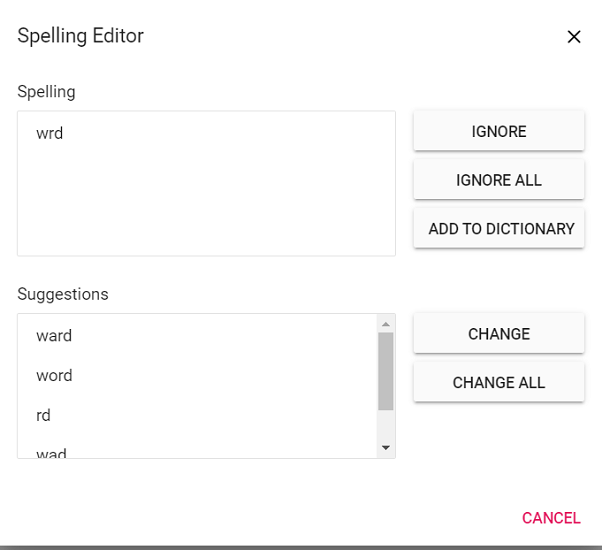Select the suggestion 'word'
The width and height of the screenshot is (602, 550).
pyautogui.click(x=197, y=376)
